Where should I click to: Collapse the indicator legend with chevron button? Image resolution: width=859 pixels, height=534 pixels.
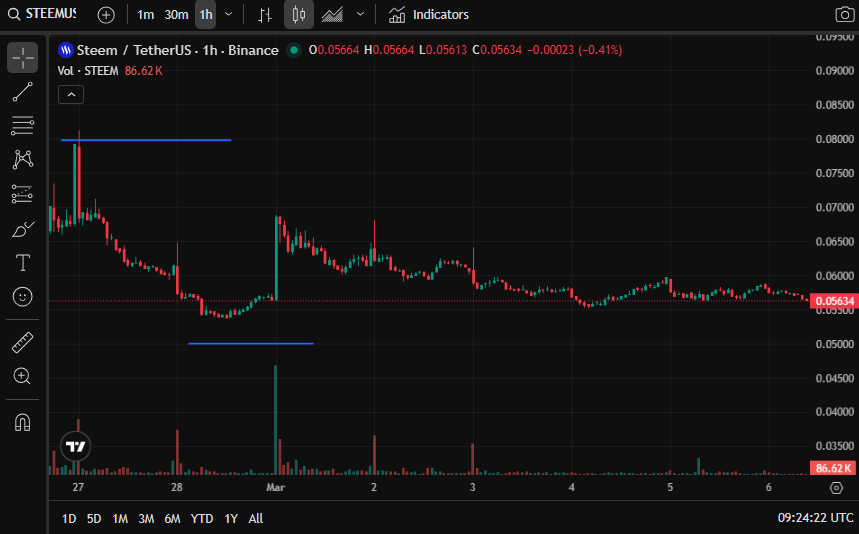click(x=71, y=95)
